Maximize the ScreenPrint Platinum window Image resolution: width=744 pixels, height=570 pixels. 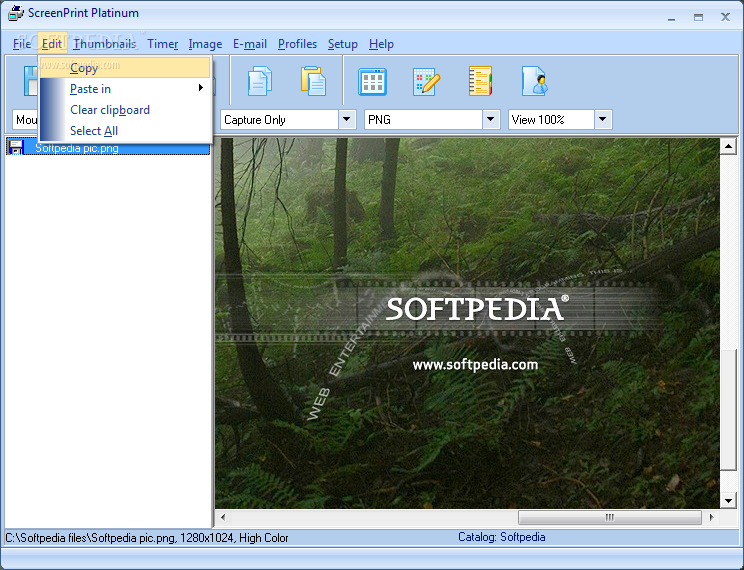[698, 18]
